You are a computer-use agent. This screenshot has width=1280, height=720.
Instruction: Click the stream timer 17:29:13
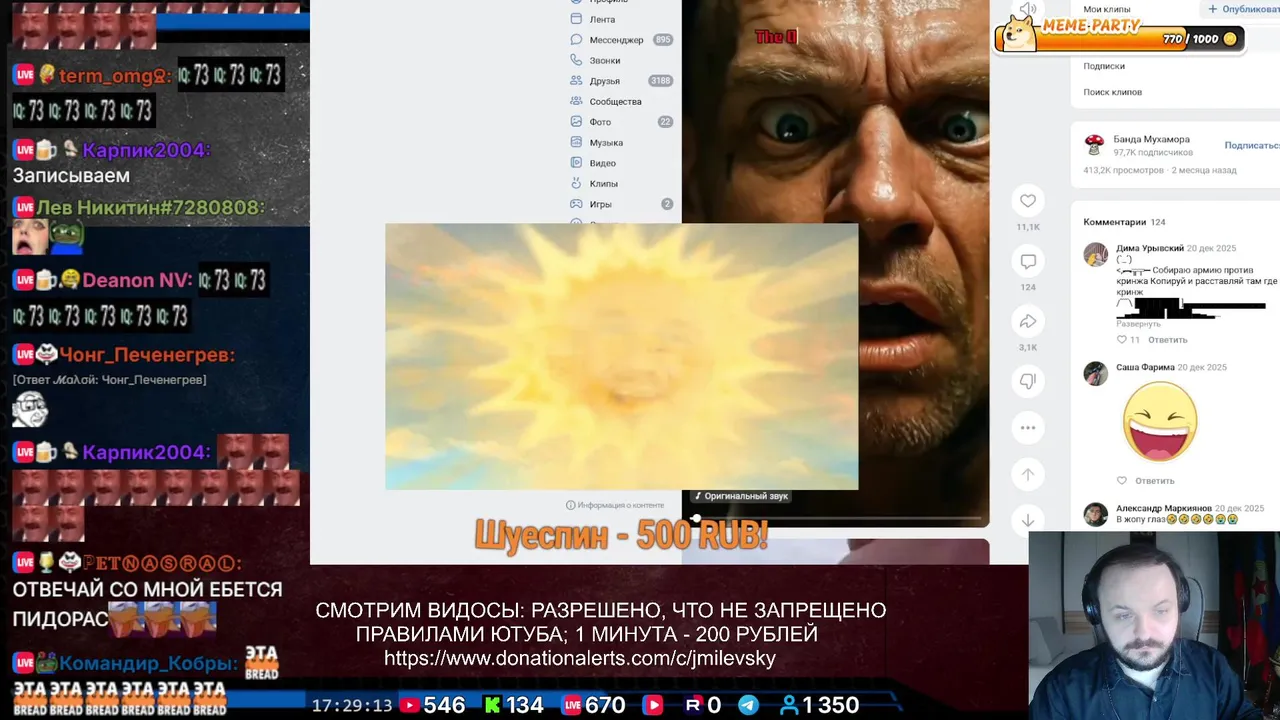point(352,705)
